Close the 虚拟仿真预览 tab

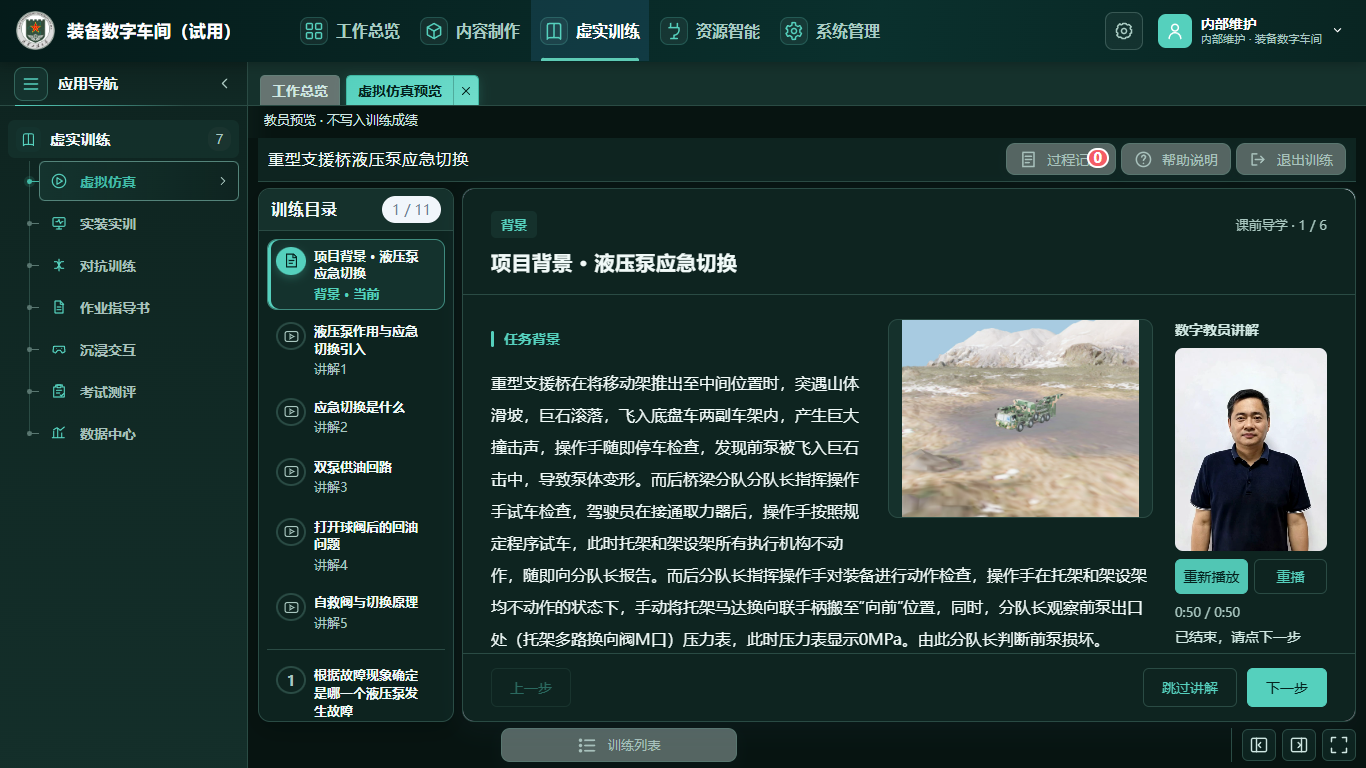coord(466,90)
